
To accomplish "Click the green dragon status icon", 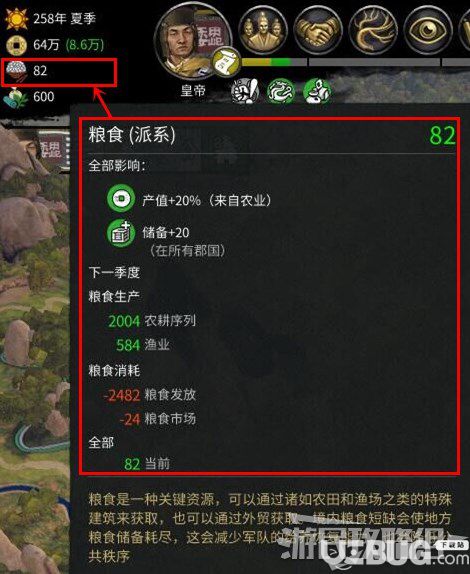I will coord(281,92).
